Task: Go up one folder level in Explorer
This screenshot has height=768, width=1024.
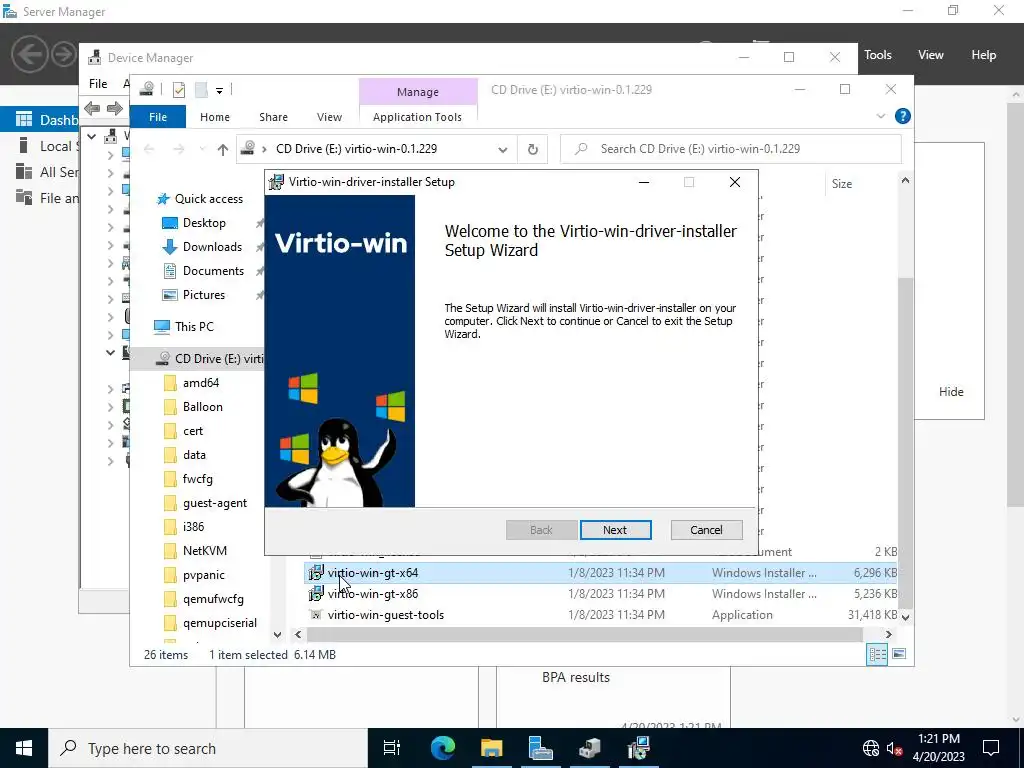Action: pos(223,149)
